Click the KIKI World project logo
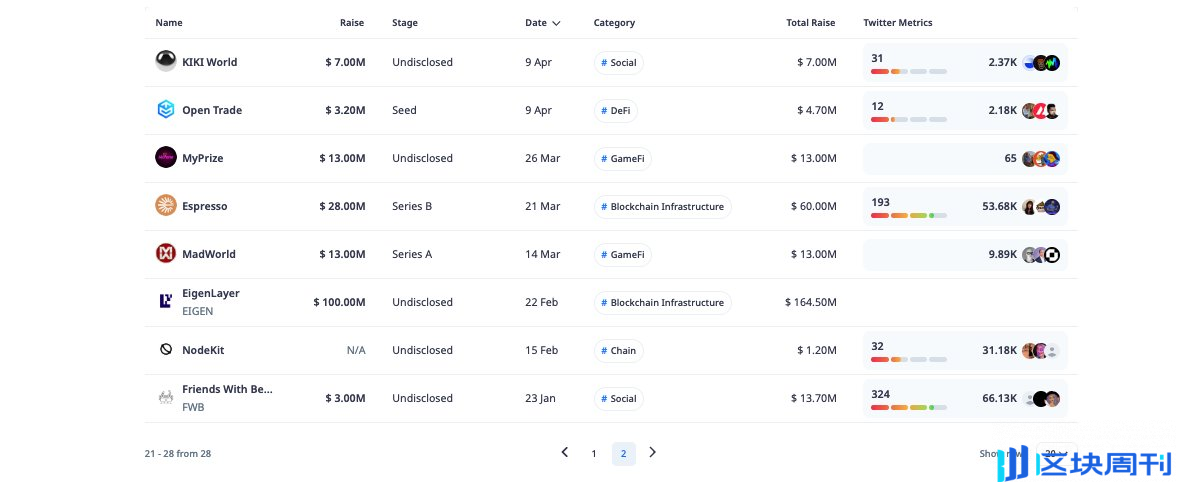 click(x=166, y=61)
